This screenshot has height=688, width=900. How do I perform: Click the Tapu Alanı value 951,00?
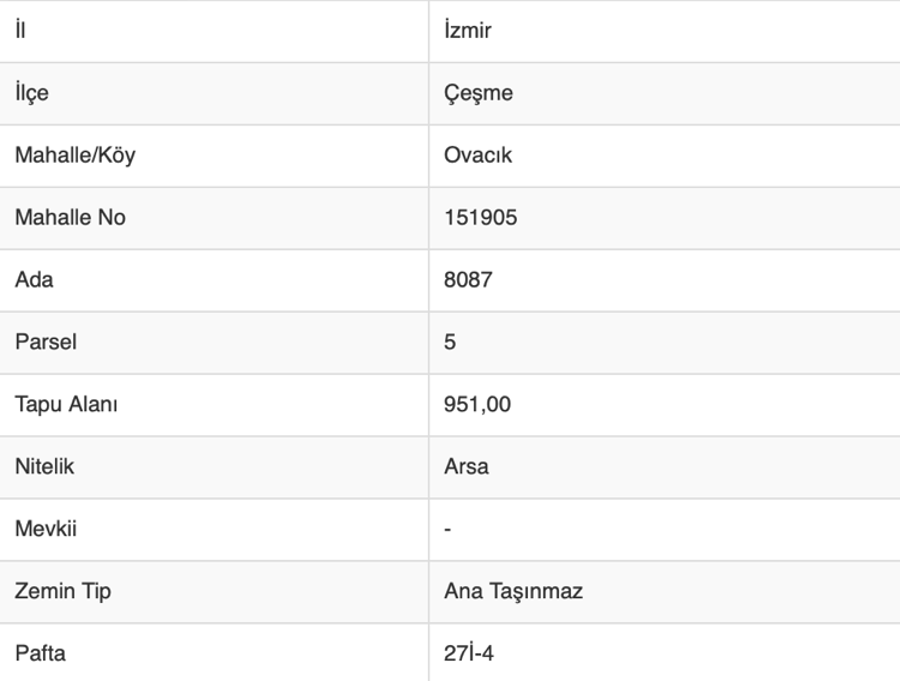coord(477,404)
